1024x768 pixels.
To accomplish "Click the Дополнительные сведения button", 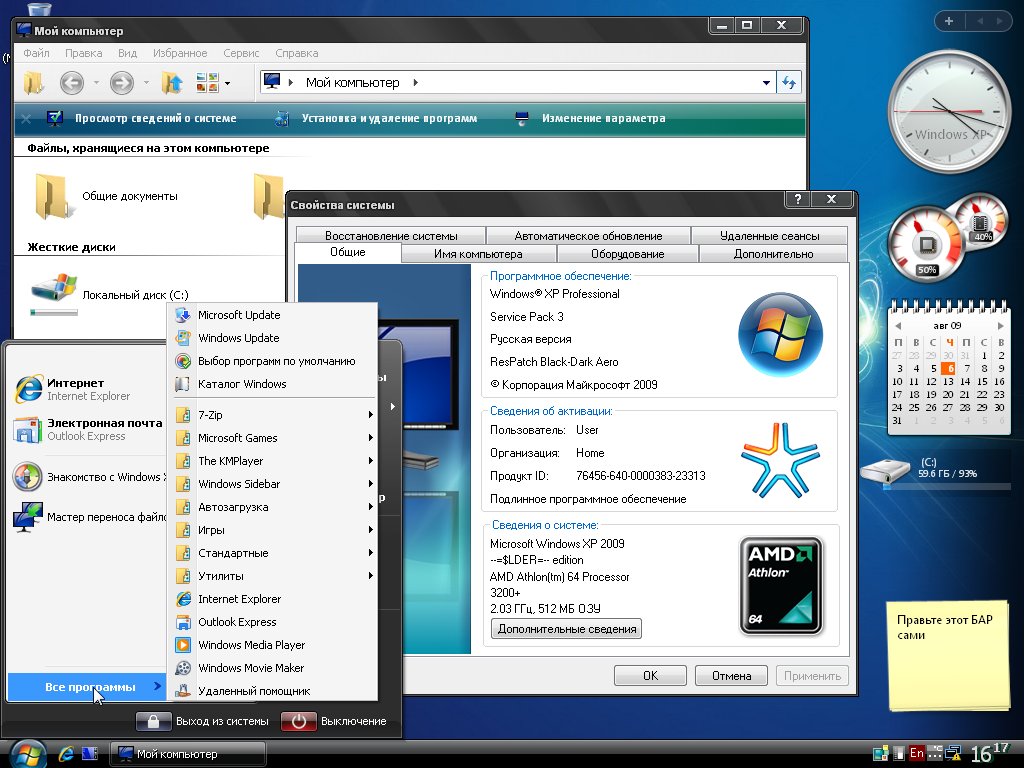I will pyautogui.click(x=566, y=629).
